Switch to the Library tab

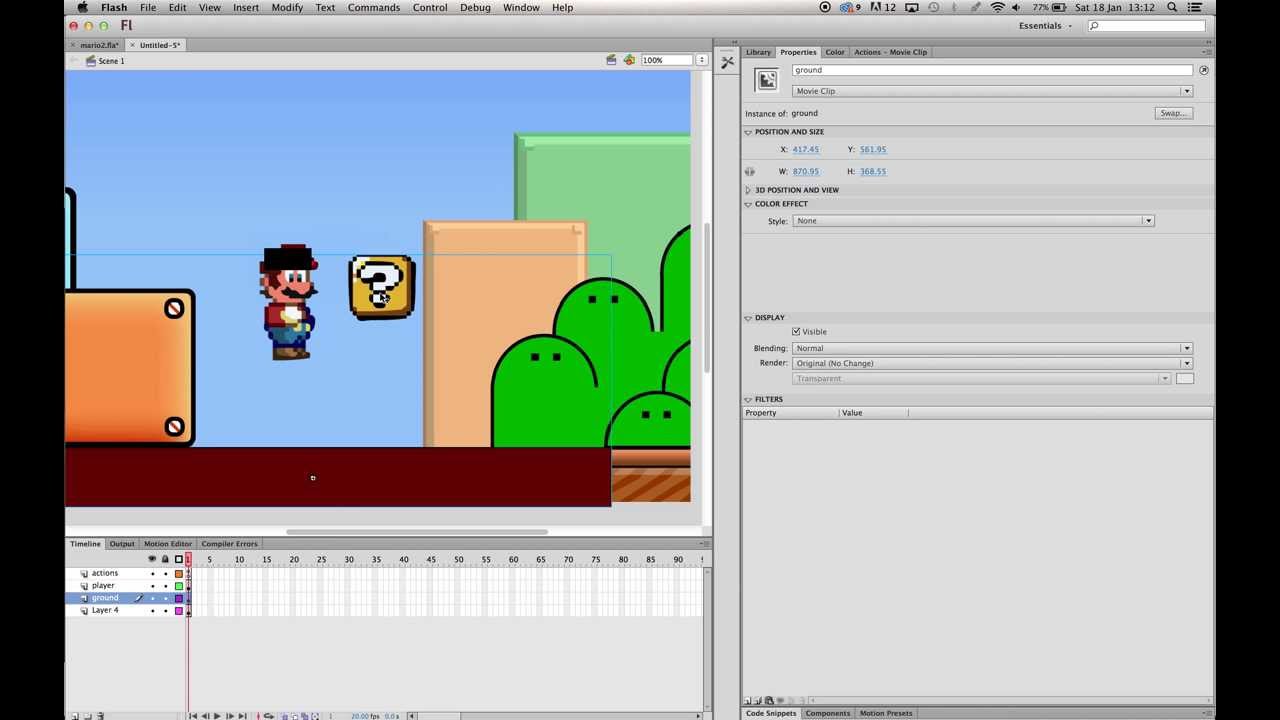click(758, 52)
